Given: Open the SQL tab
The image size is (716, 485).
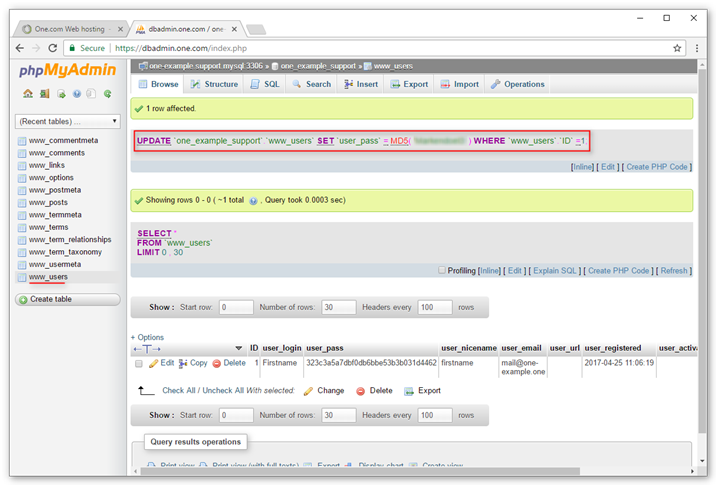Looking at the screenshot, I should (265, 85).
